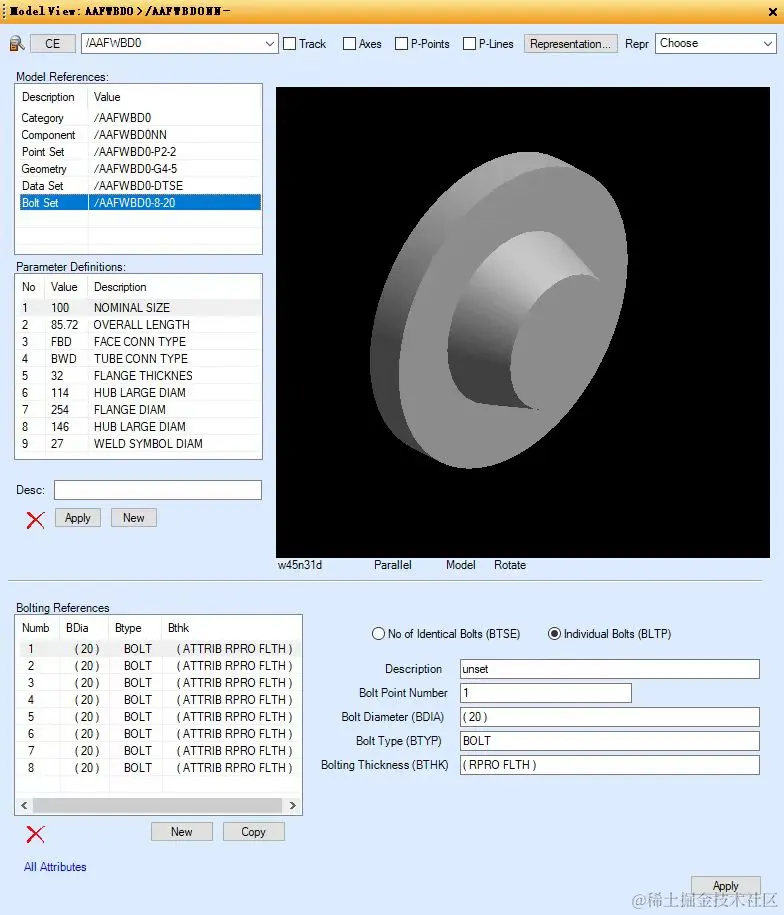Click the CE button
The height and width of the screenshot is (915, 784).
click(x=52, y=44)
